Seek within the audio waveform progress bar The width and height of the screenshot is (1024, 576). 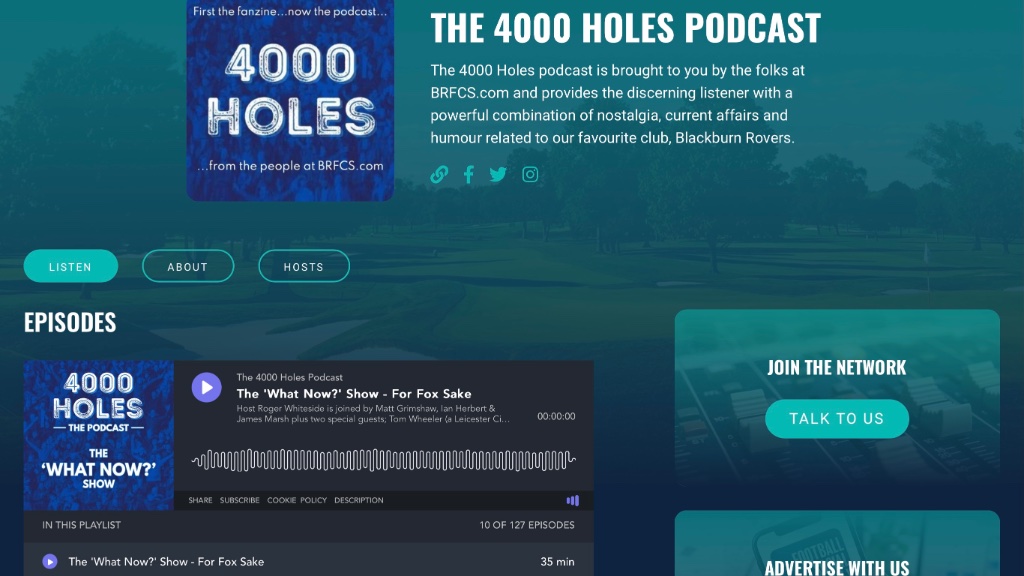(x=383, y=460)
